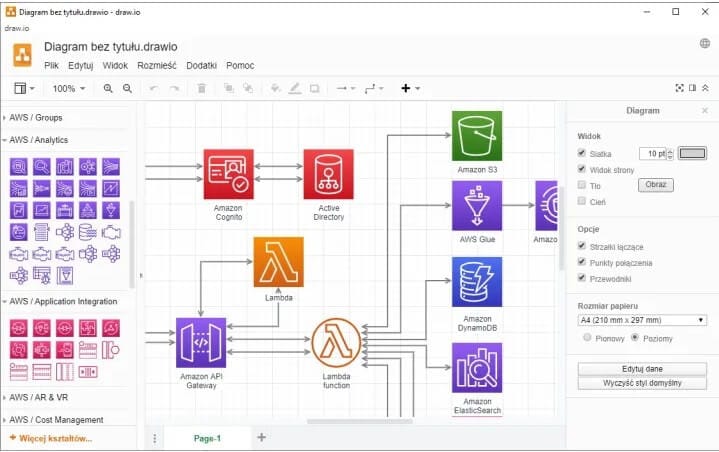Open the Pomoc menu

[240, 66]
